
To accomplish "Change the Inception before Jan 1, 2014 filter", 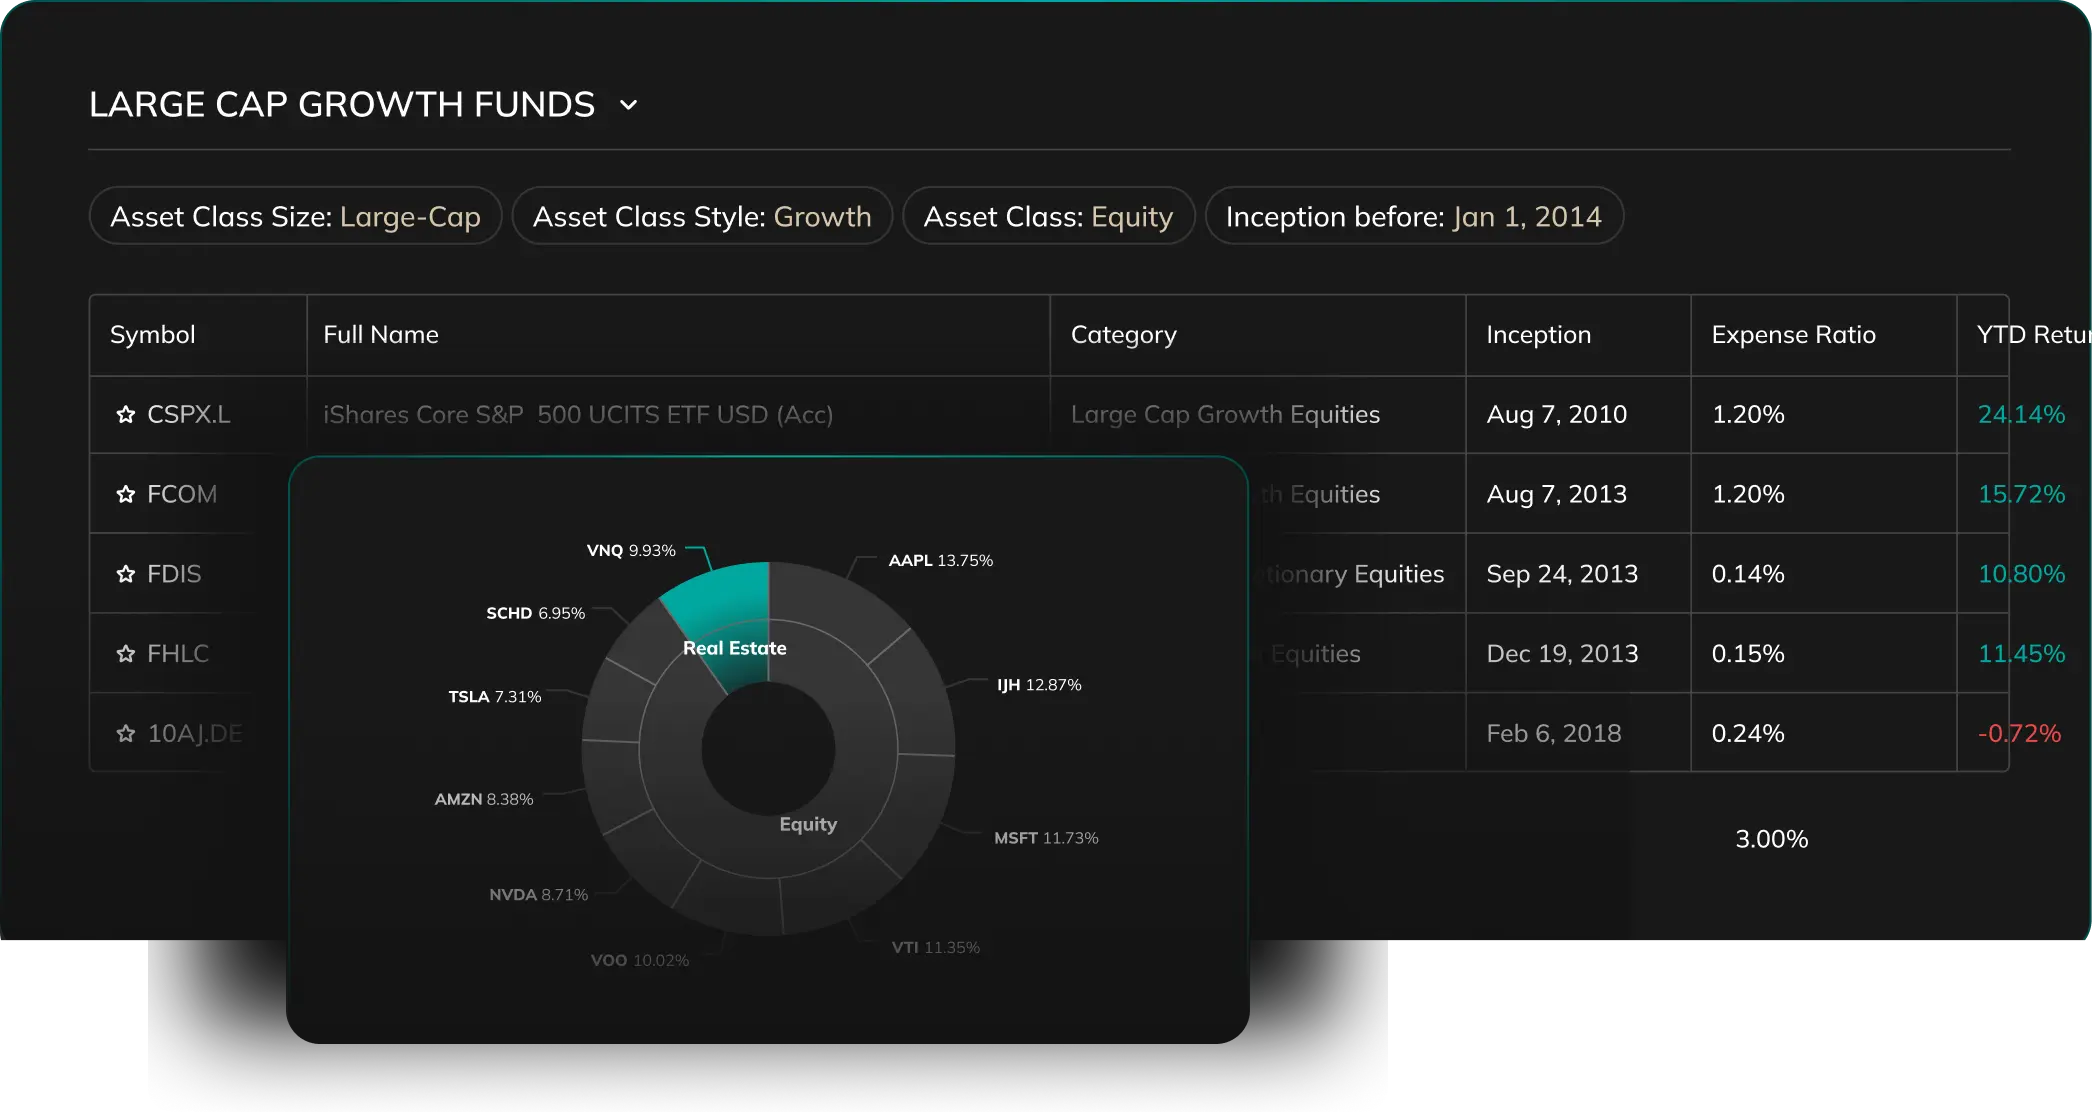I will (x=1413, y=216).
